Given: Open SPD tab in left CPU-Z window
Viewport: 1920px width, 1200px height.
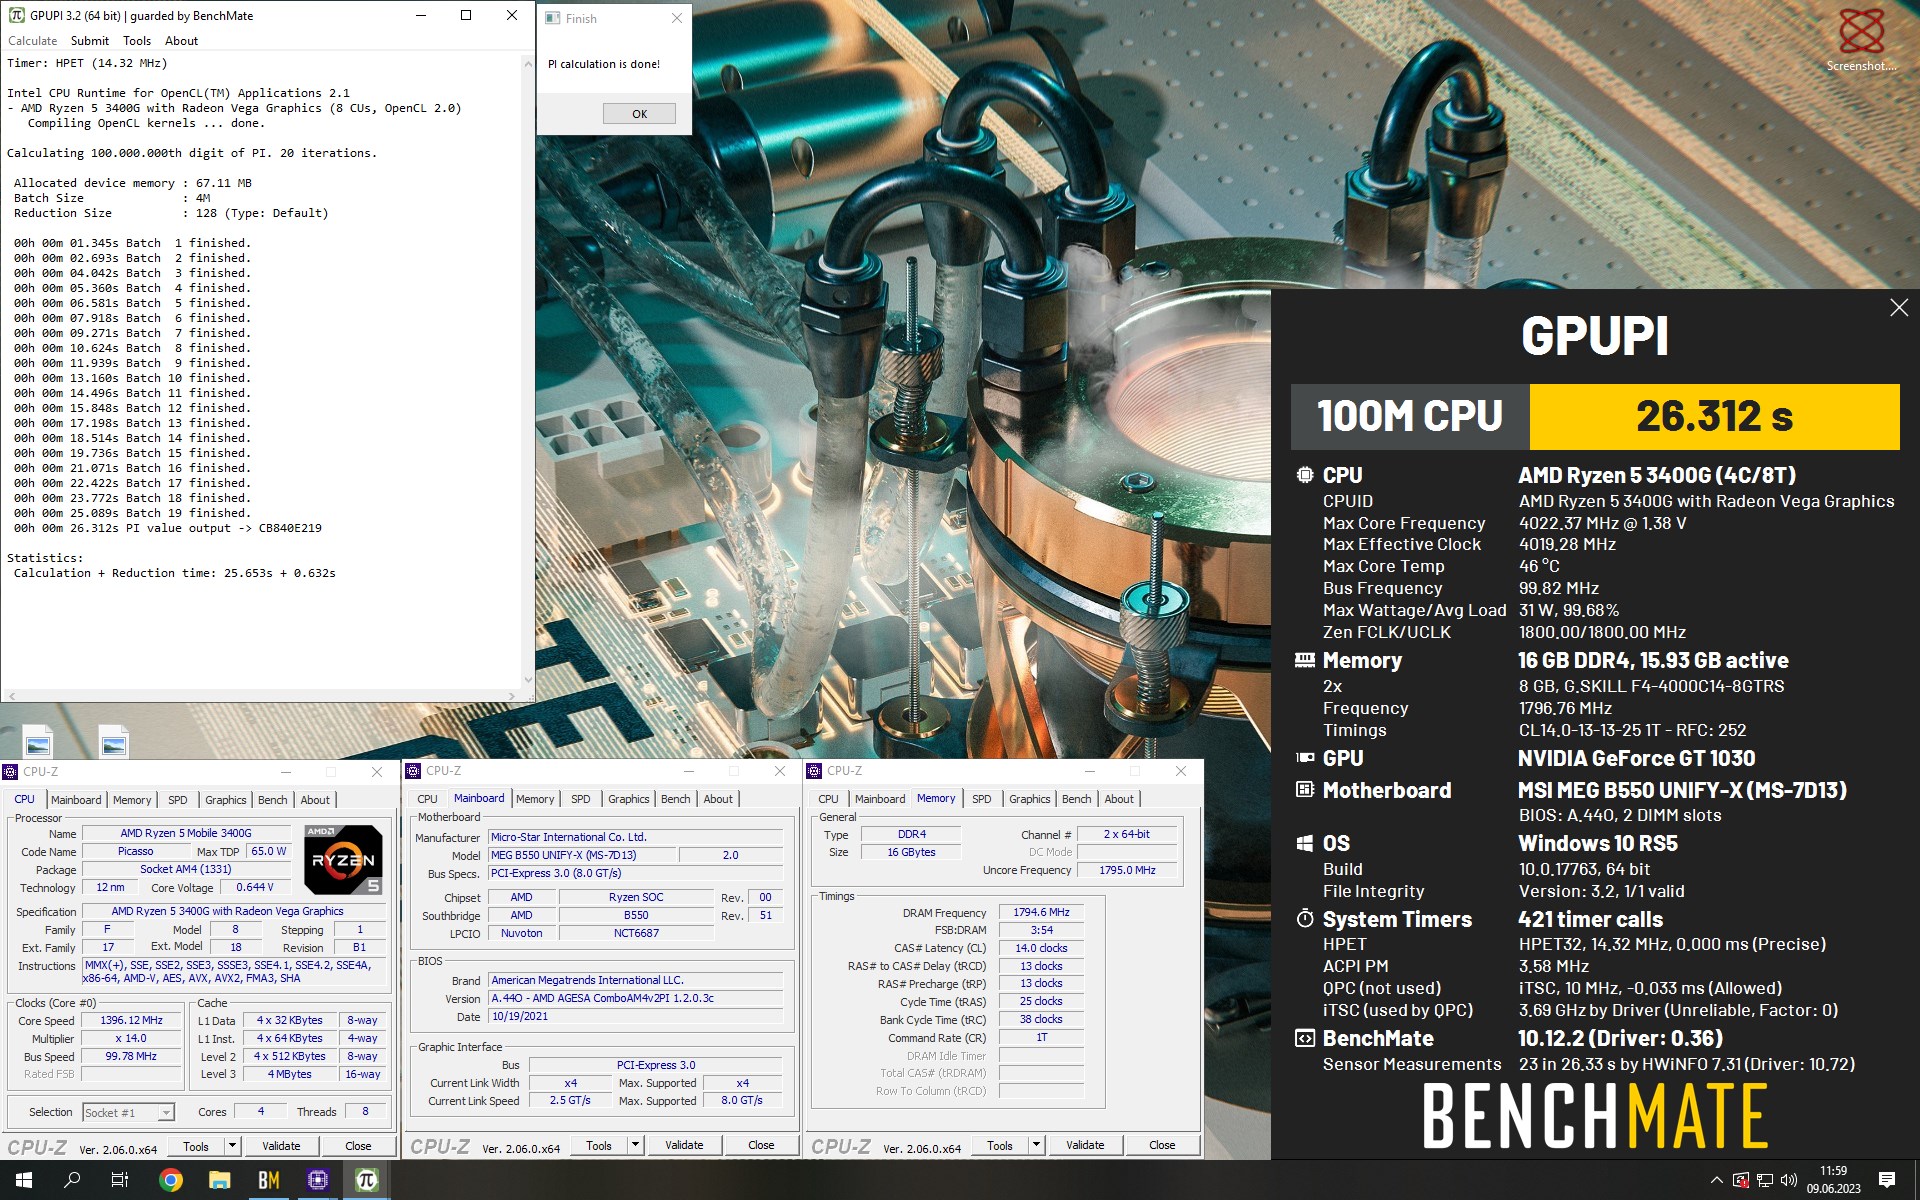Looking at the screenshot, I should point(178,800).
